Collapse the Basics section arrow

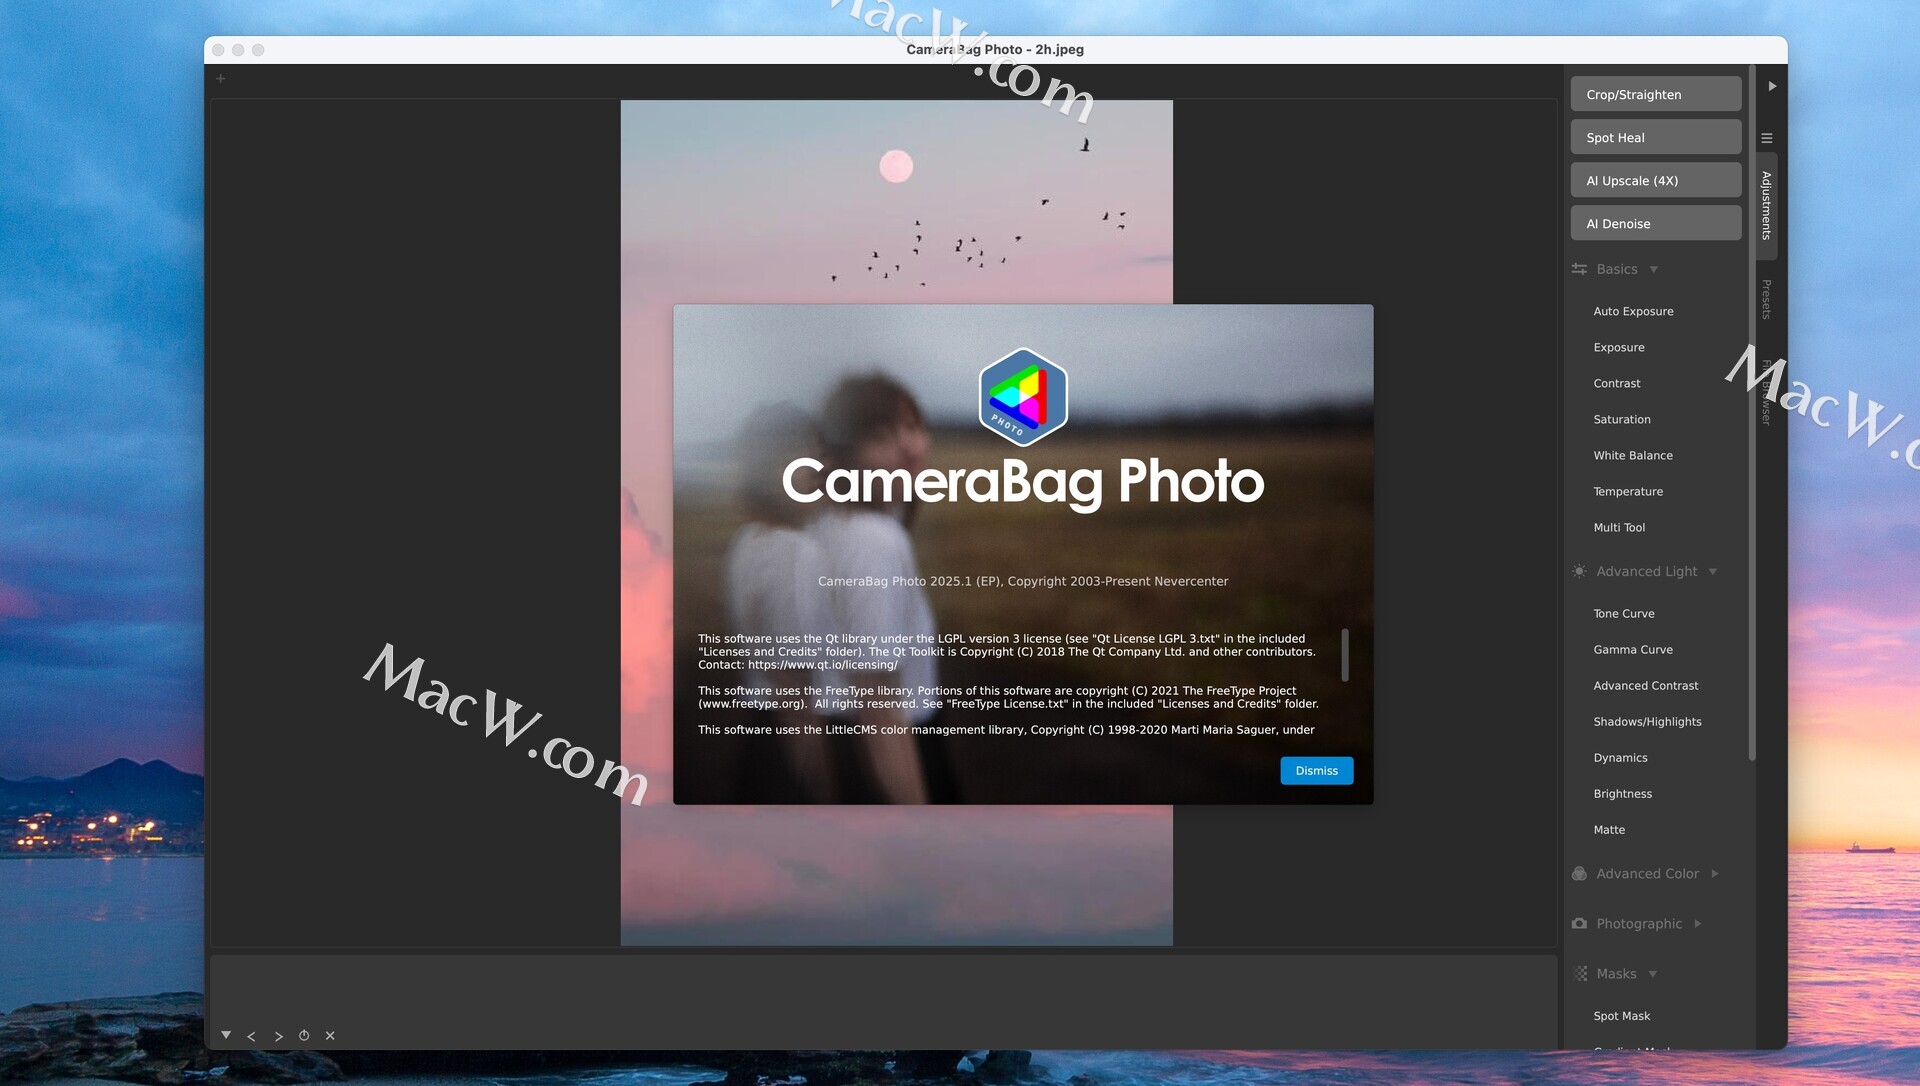coord(1654,269)
